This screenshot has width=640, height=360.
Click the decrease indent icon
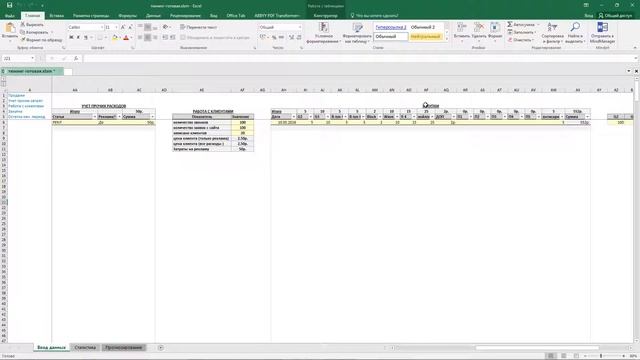click(165, 38)
